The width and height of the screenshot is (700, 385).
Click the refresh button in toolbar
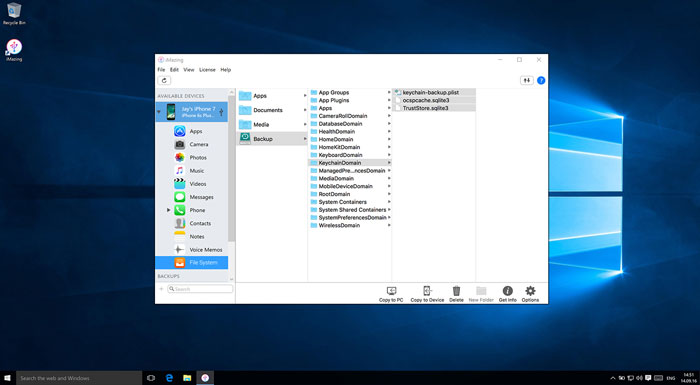click(164, 80)
